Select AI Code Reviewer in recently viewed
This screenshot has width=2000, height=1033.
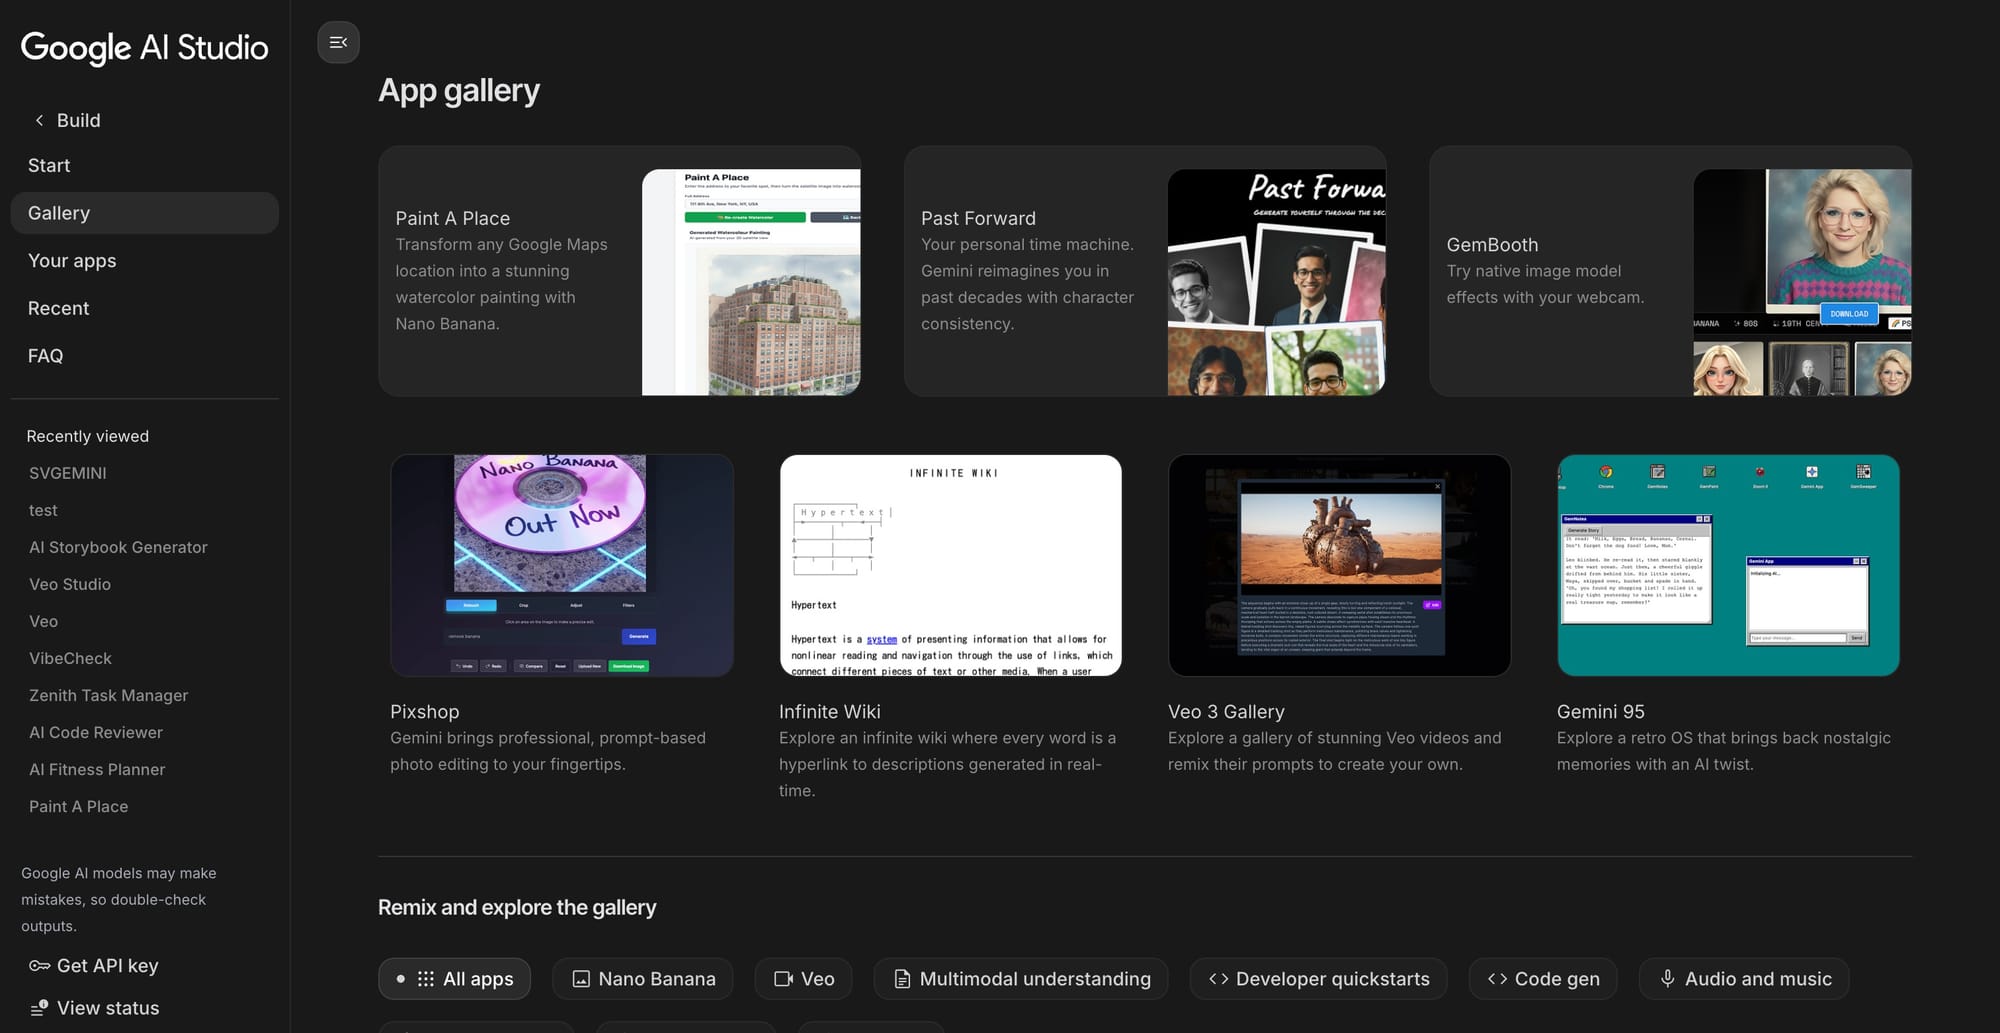(95, 732)
